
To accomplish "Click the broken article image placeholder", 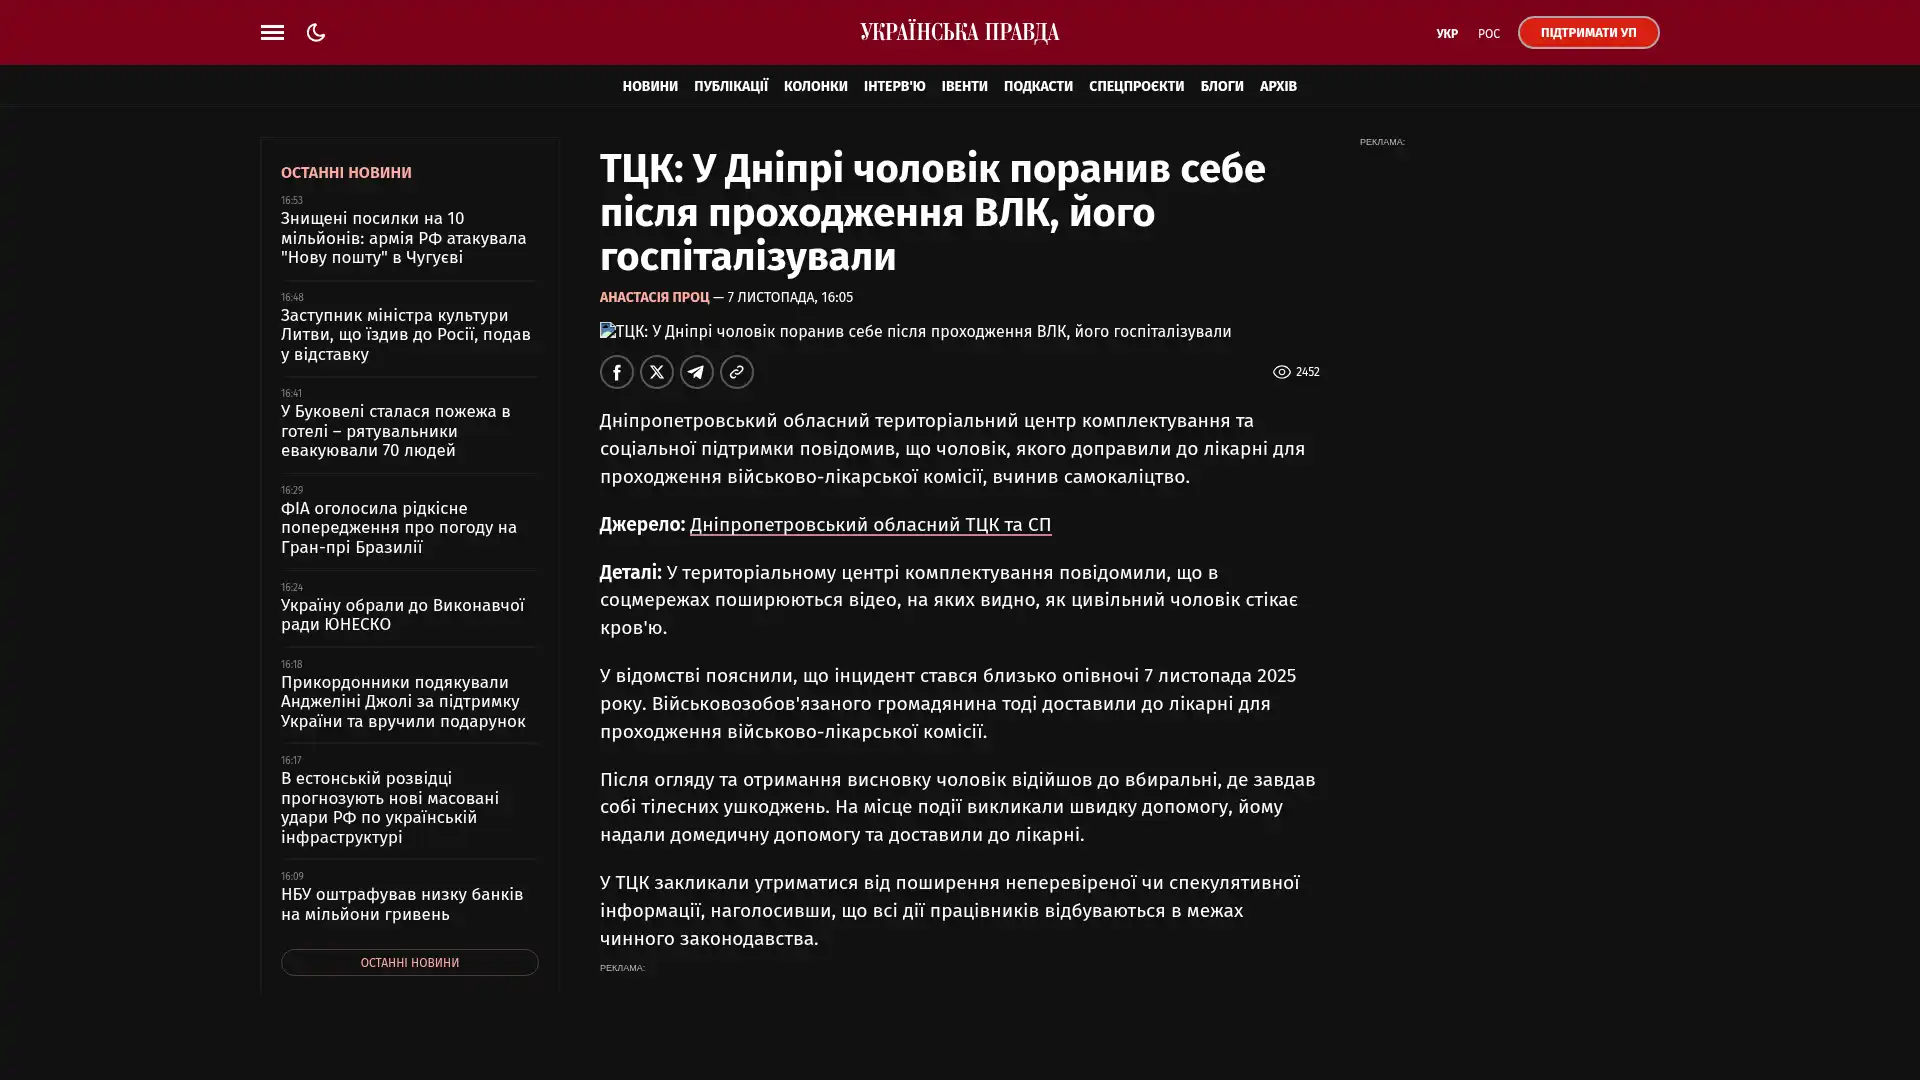I will pyautogui.click(x=609, y=331).
